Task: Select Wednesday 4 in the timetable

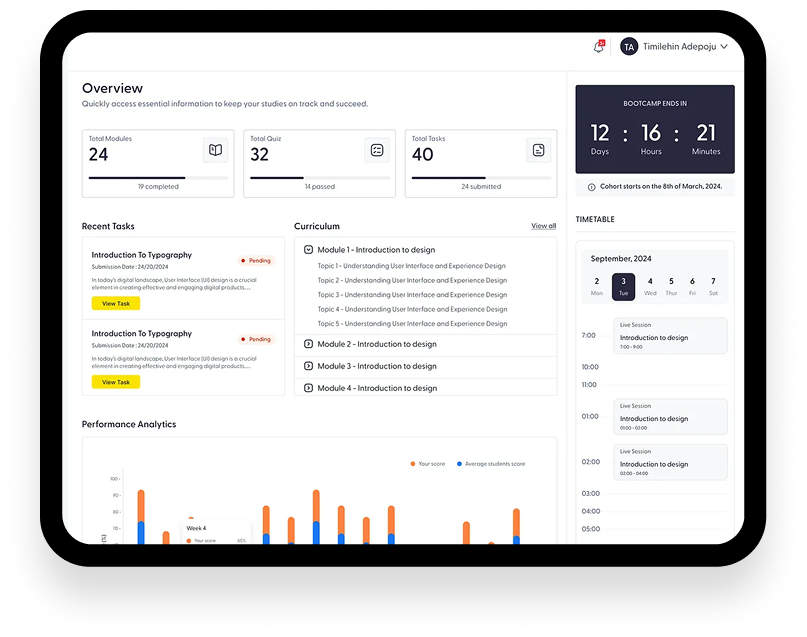Action: click(650, 286)
